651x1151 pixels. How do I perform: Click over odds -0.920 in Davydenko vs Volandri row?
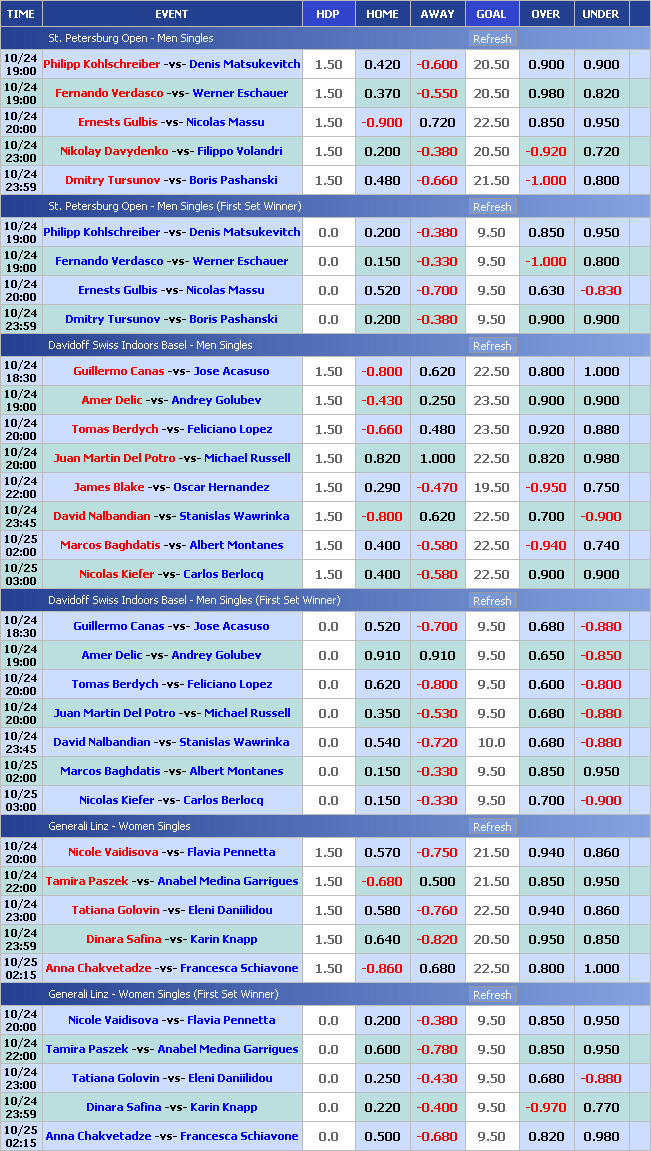(546, 151)
